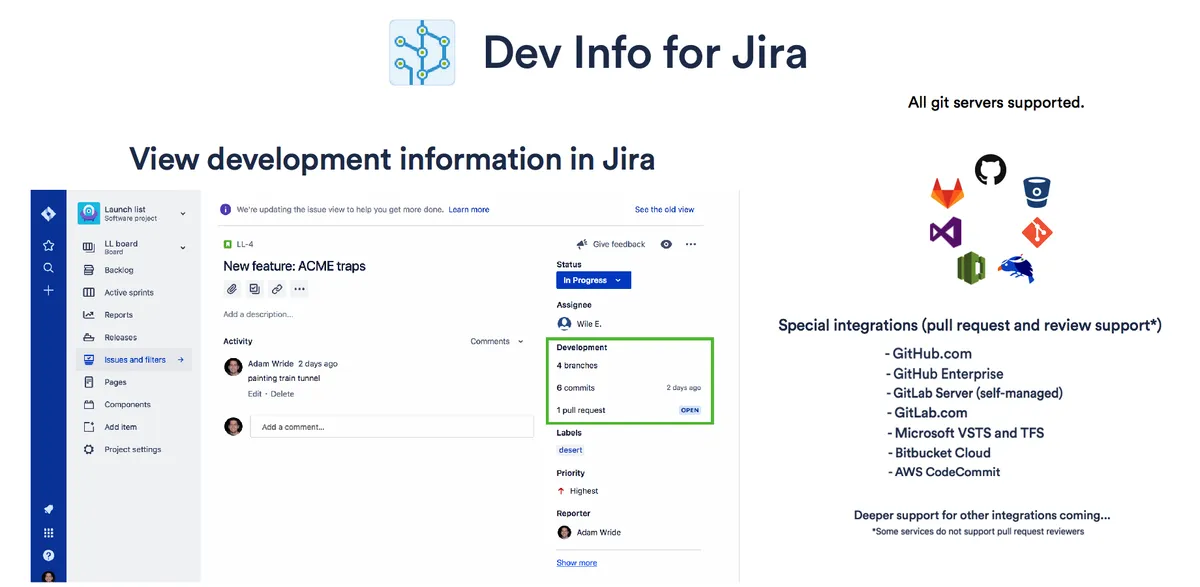Click the create subtask icon
The height and width of the screenshot is (587, 1200).
255,289
